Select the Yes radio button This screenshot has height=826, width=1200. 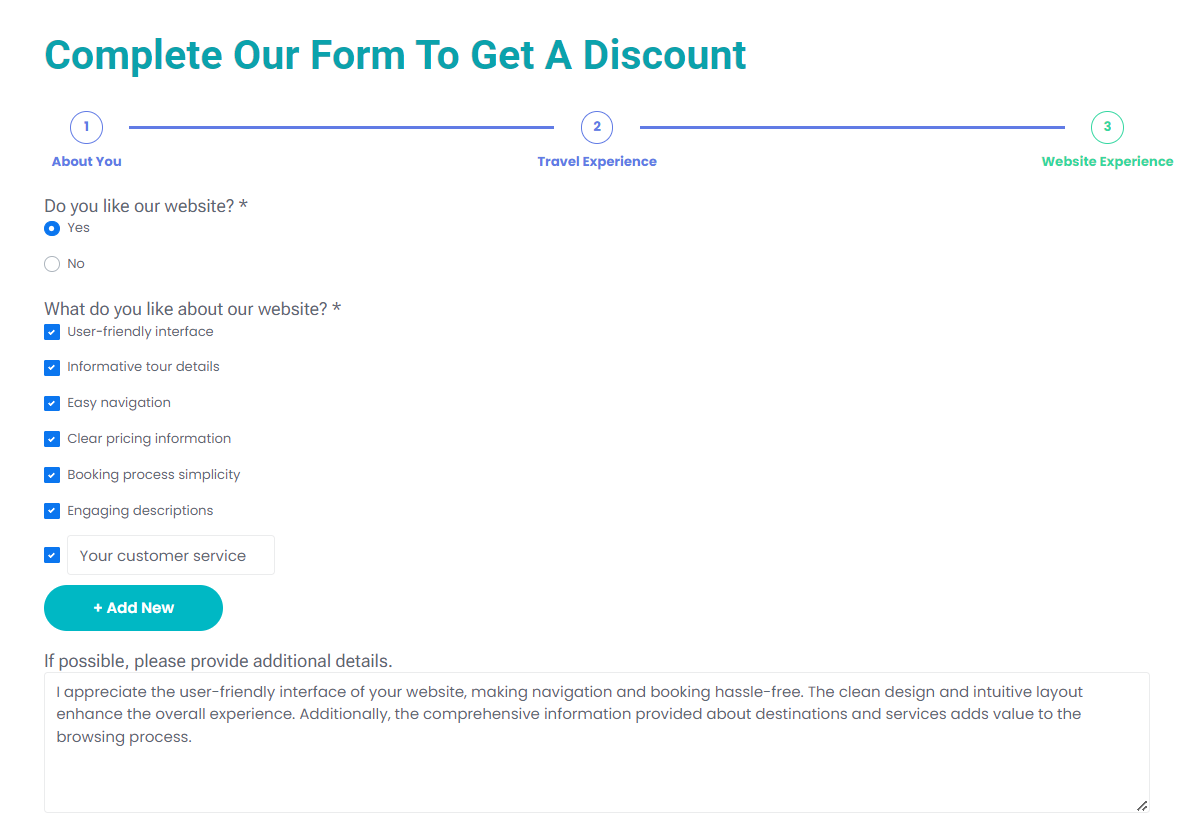pos(51,228)
